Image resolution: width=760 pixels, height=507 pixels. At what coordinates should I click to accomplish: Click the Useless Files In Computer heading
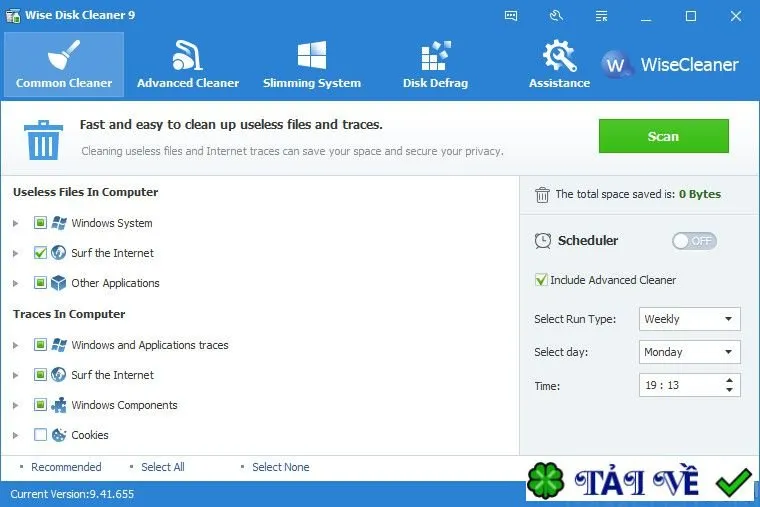pyautogui.click(x=86, y=192)
